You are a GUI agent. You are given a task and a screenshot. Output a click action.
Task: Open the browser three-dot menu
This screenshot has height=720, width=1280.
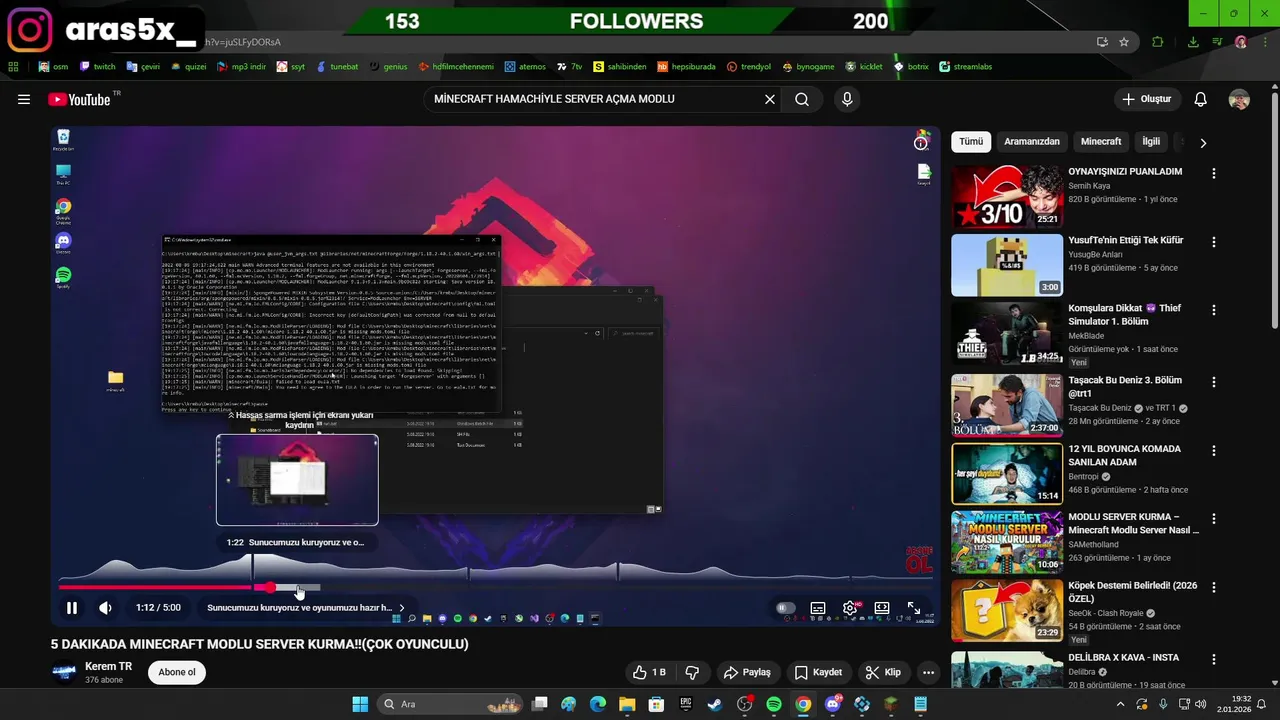[x=1265, y=42]
